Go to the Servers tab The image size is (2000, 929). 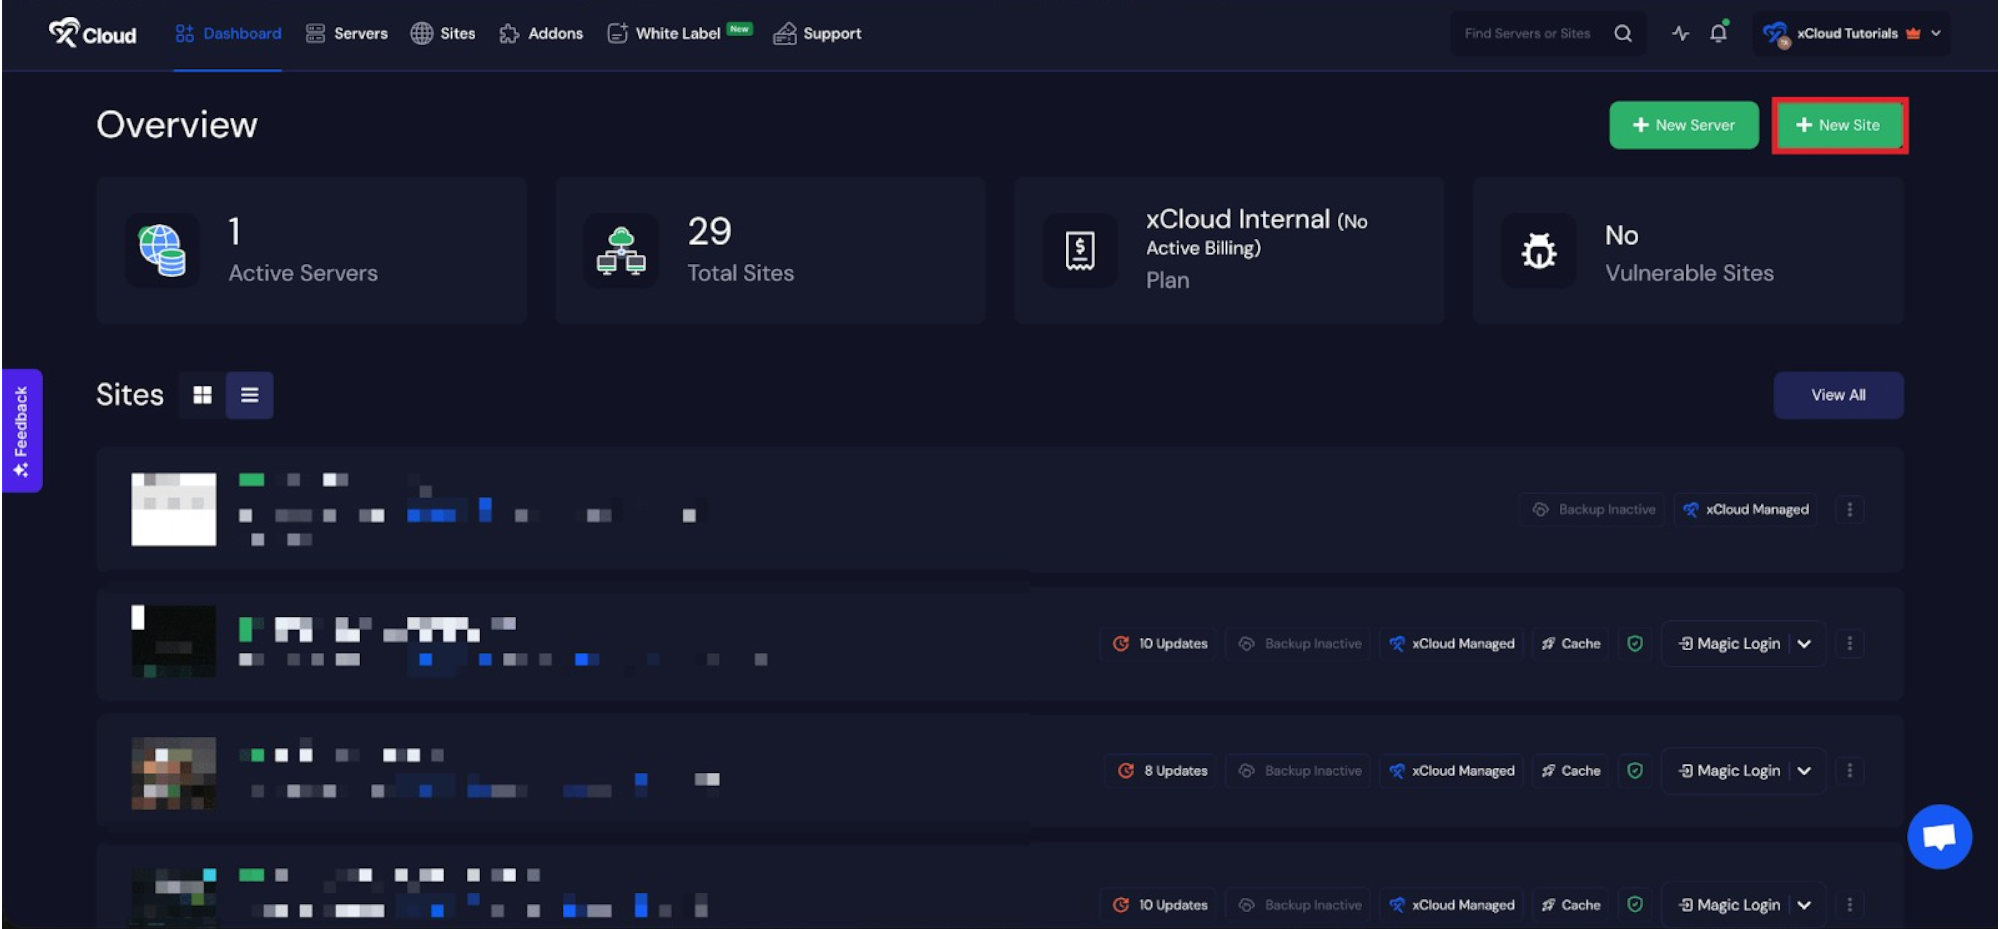[x=346, y=33]
